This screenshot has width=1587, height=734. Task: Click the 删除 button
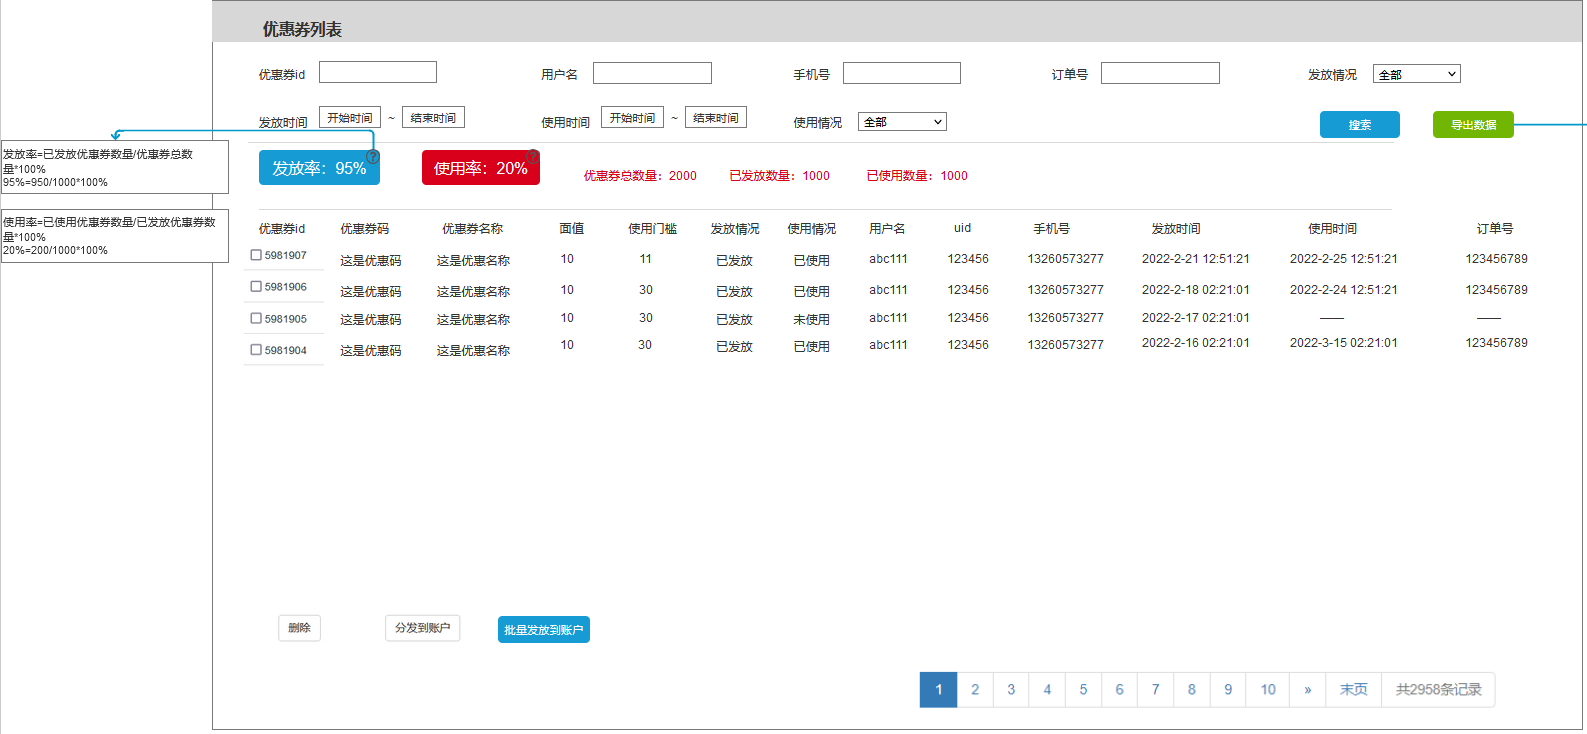pos(299,628)
